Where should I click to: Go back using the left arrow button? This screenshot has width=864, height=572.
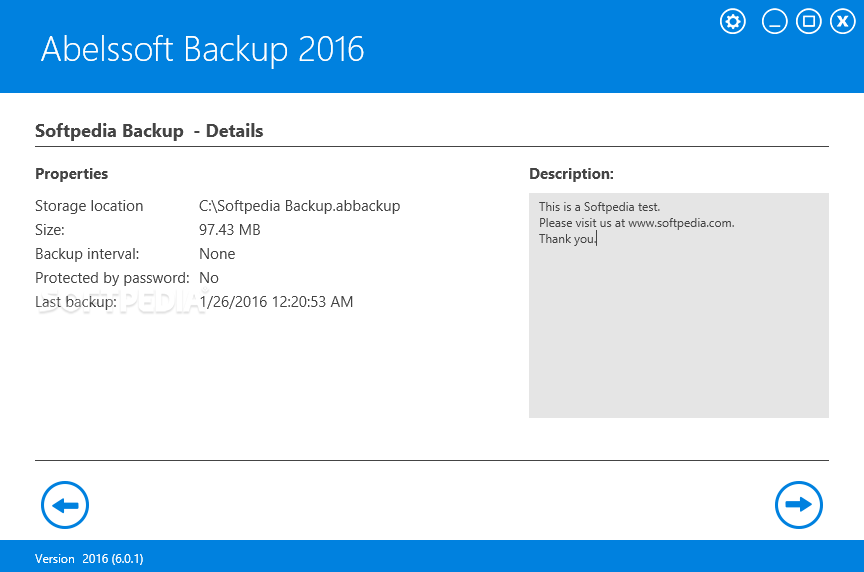(x=65, y=505)
